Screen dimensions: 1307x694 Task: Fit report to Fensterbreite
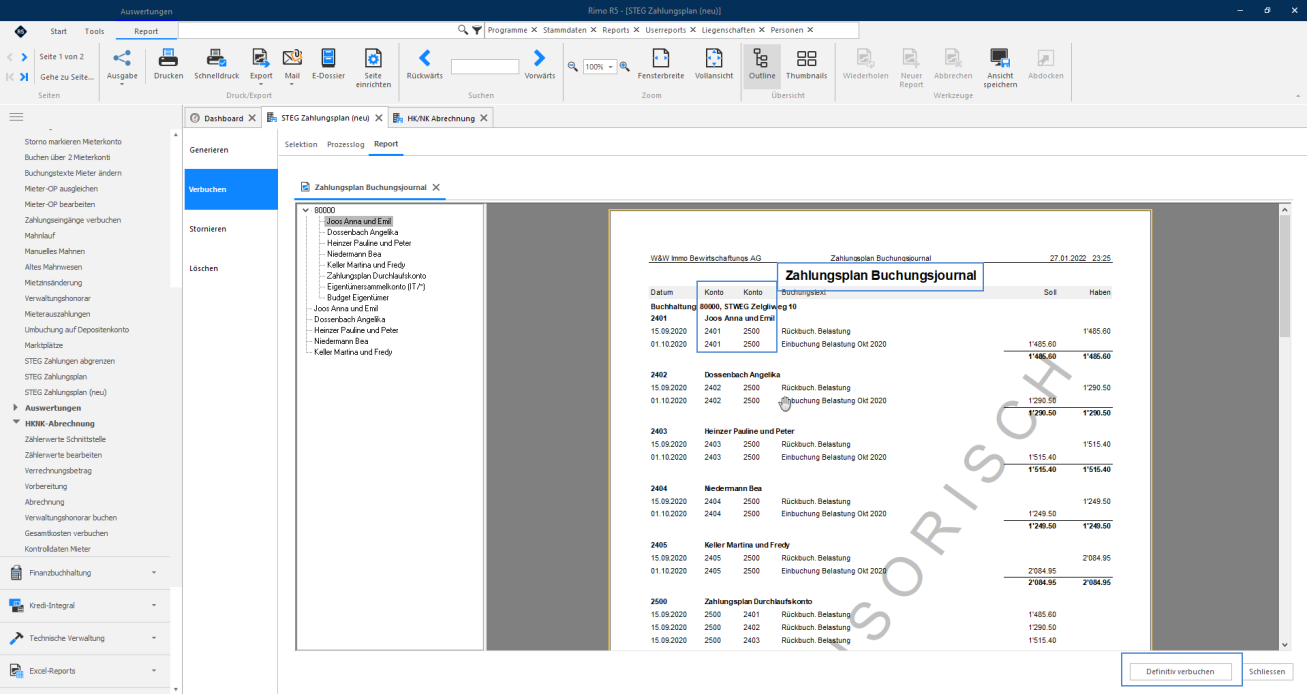pyautogui.click(x=661, y=64)
